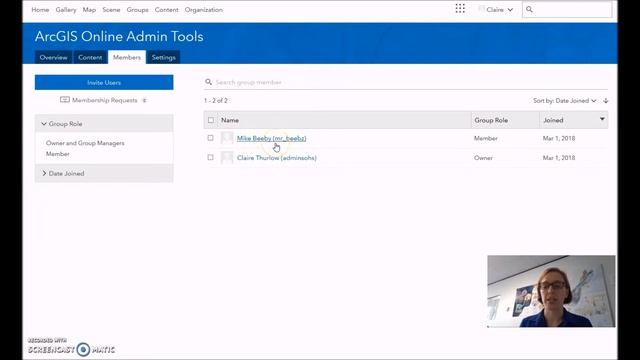Click the search magnifier icon in top bar
Image resolution: width=640 pixels, height=360 pixels.
[x=529, y=9]
